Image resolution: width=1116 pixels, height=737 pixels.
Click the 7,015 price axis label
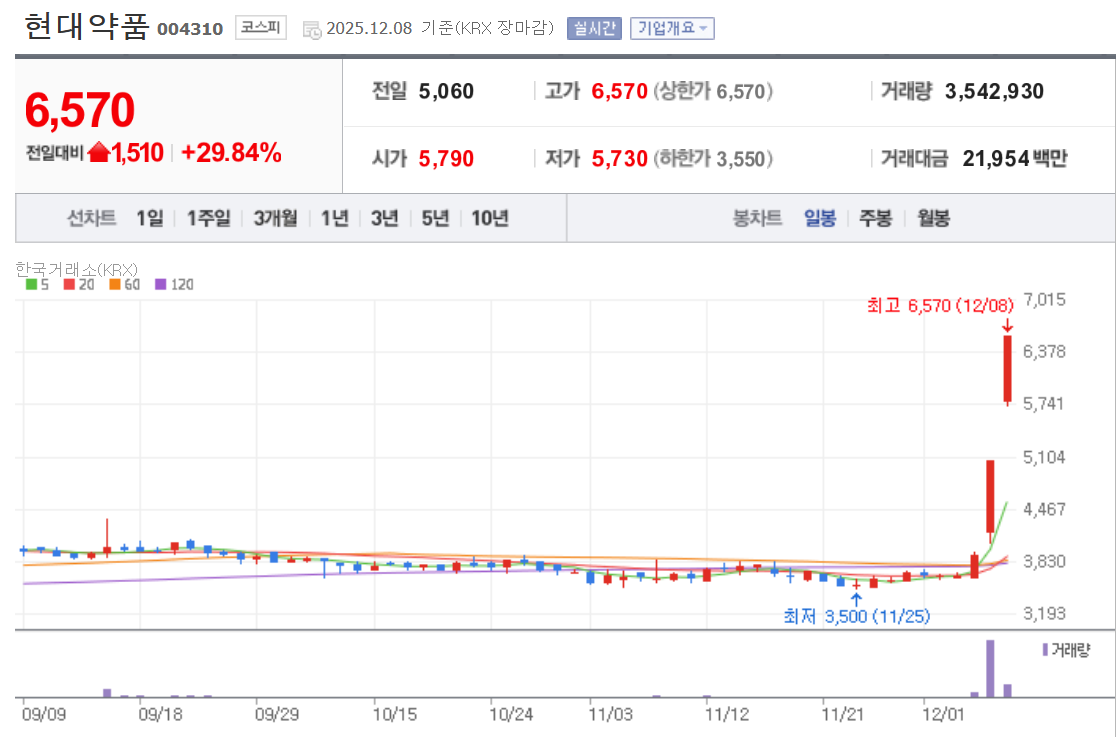1044,300
